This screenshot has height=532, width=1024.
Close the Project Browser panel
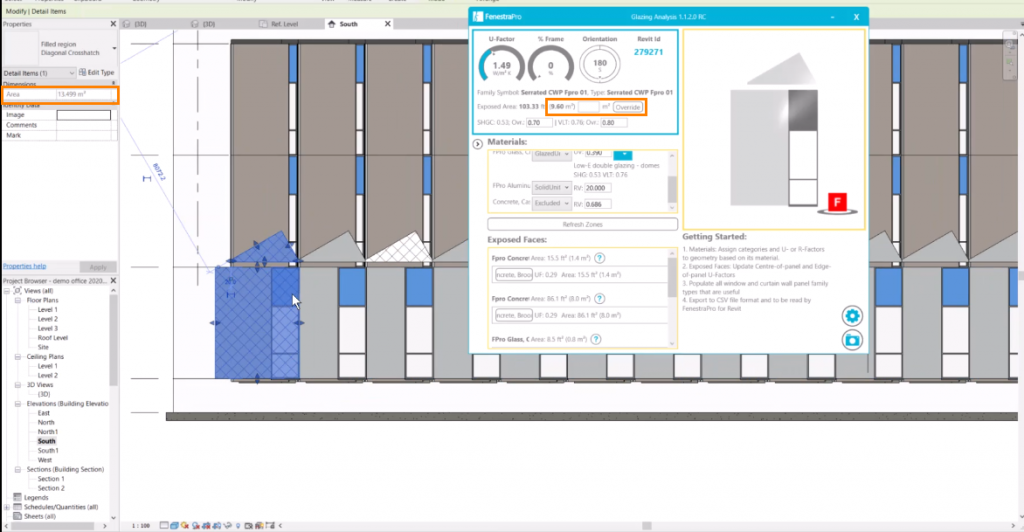113,281
